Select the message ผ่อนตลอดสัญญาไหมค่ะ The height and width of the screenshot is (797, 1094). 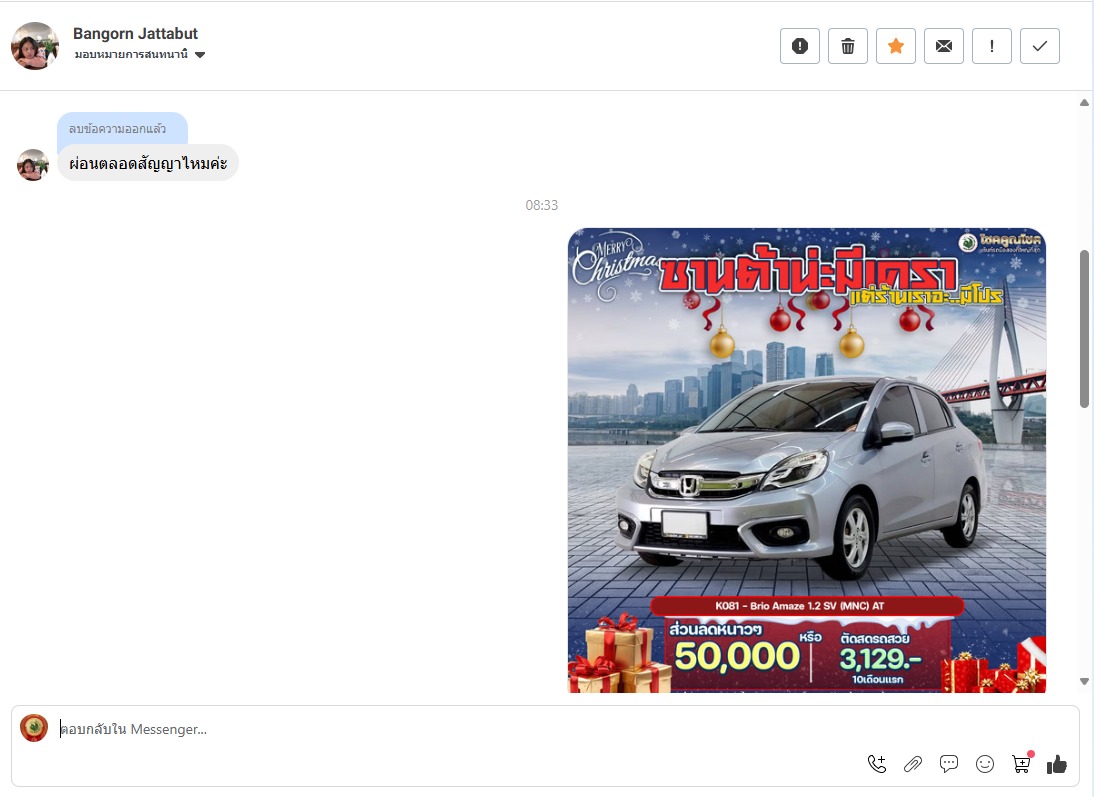point(148,163)
